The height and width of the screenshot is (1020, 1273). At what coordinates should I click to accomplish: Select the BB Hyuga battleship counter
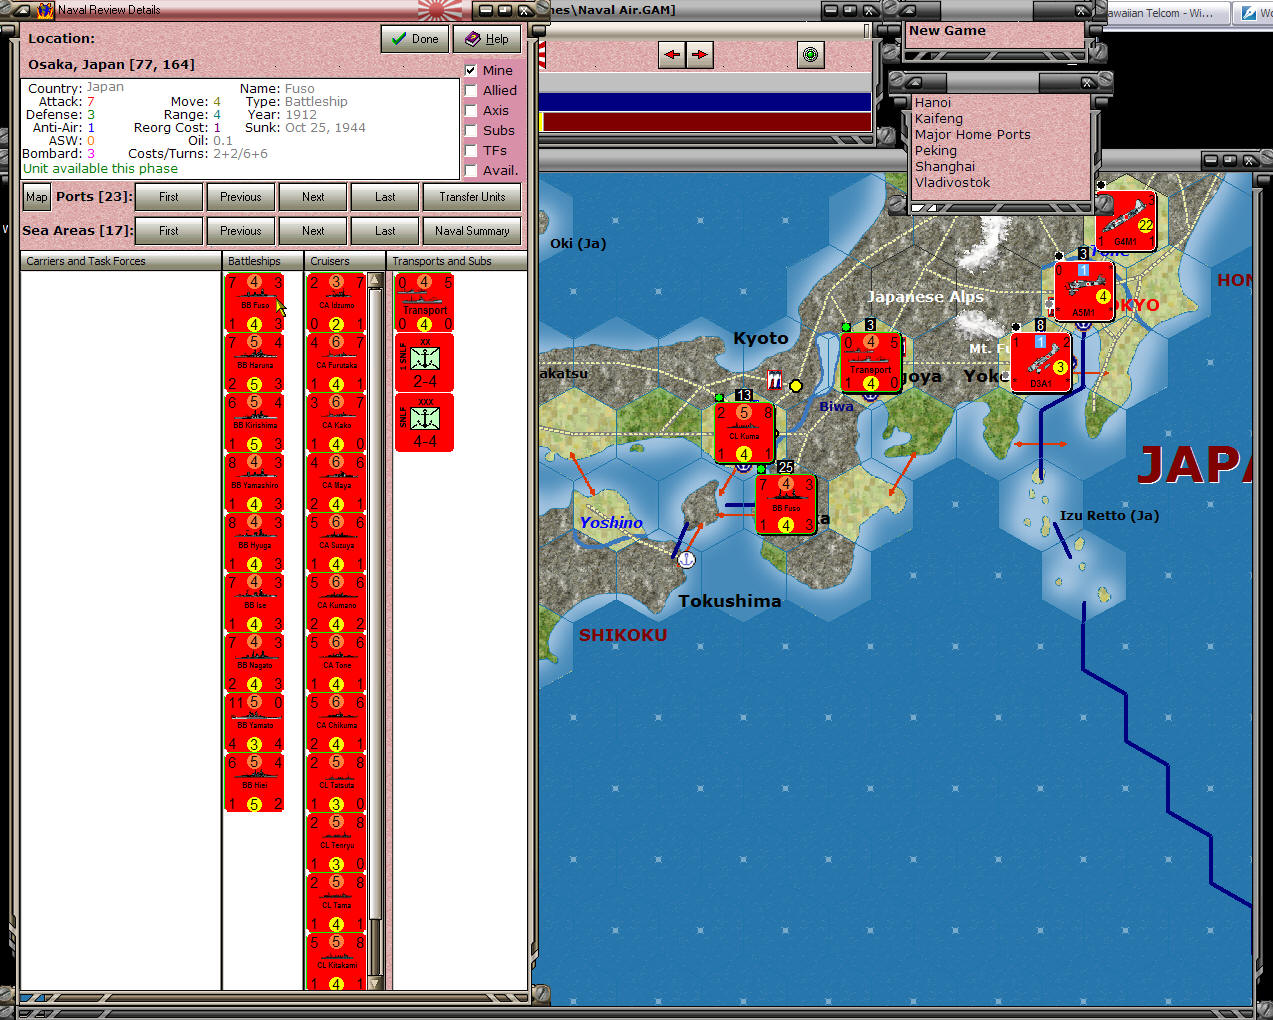pos(254,542)
